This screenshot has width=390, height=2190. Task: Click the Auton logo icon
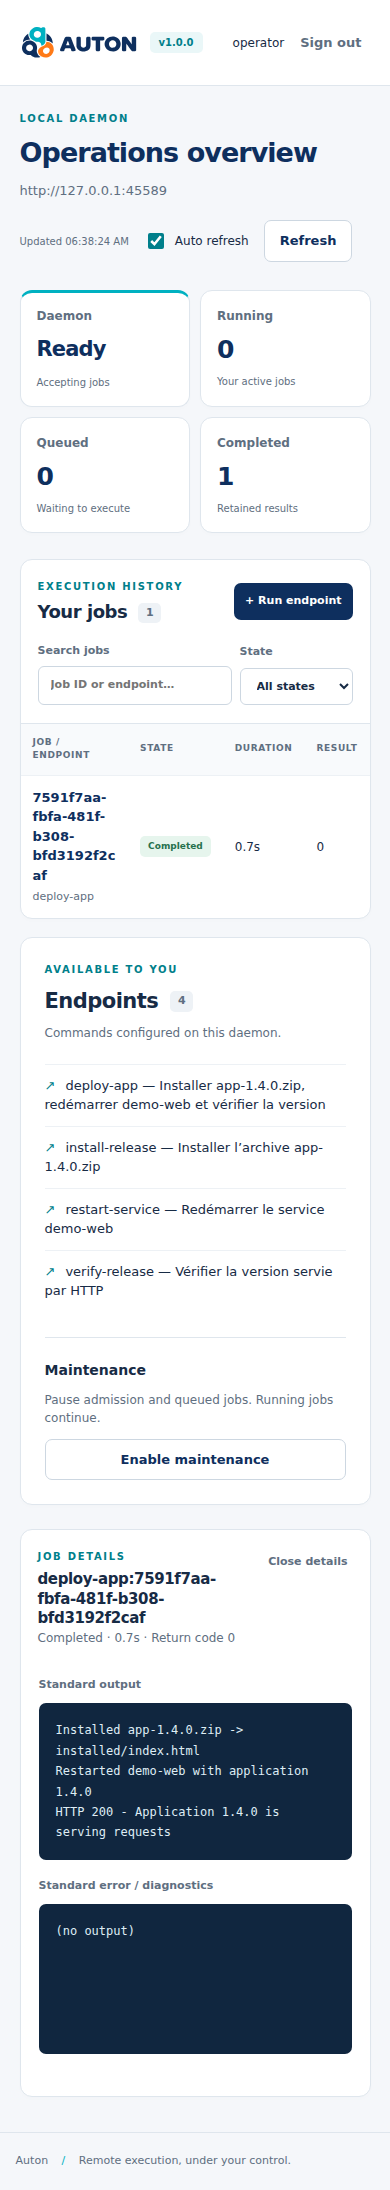pos(37,43)
